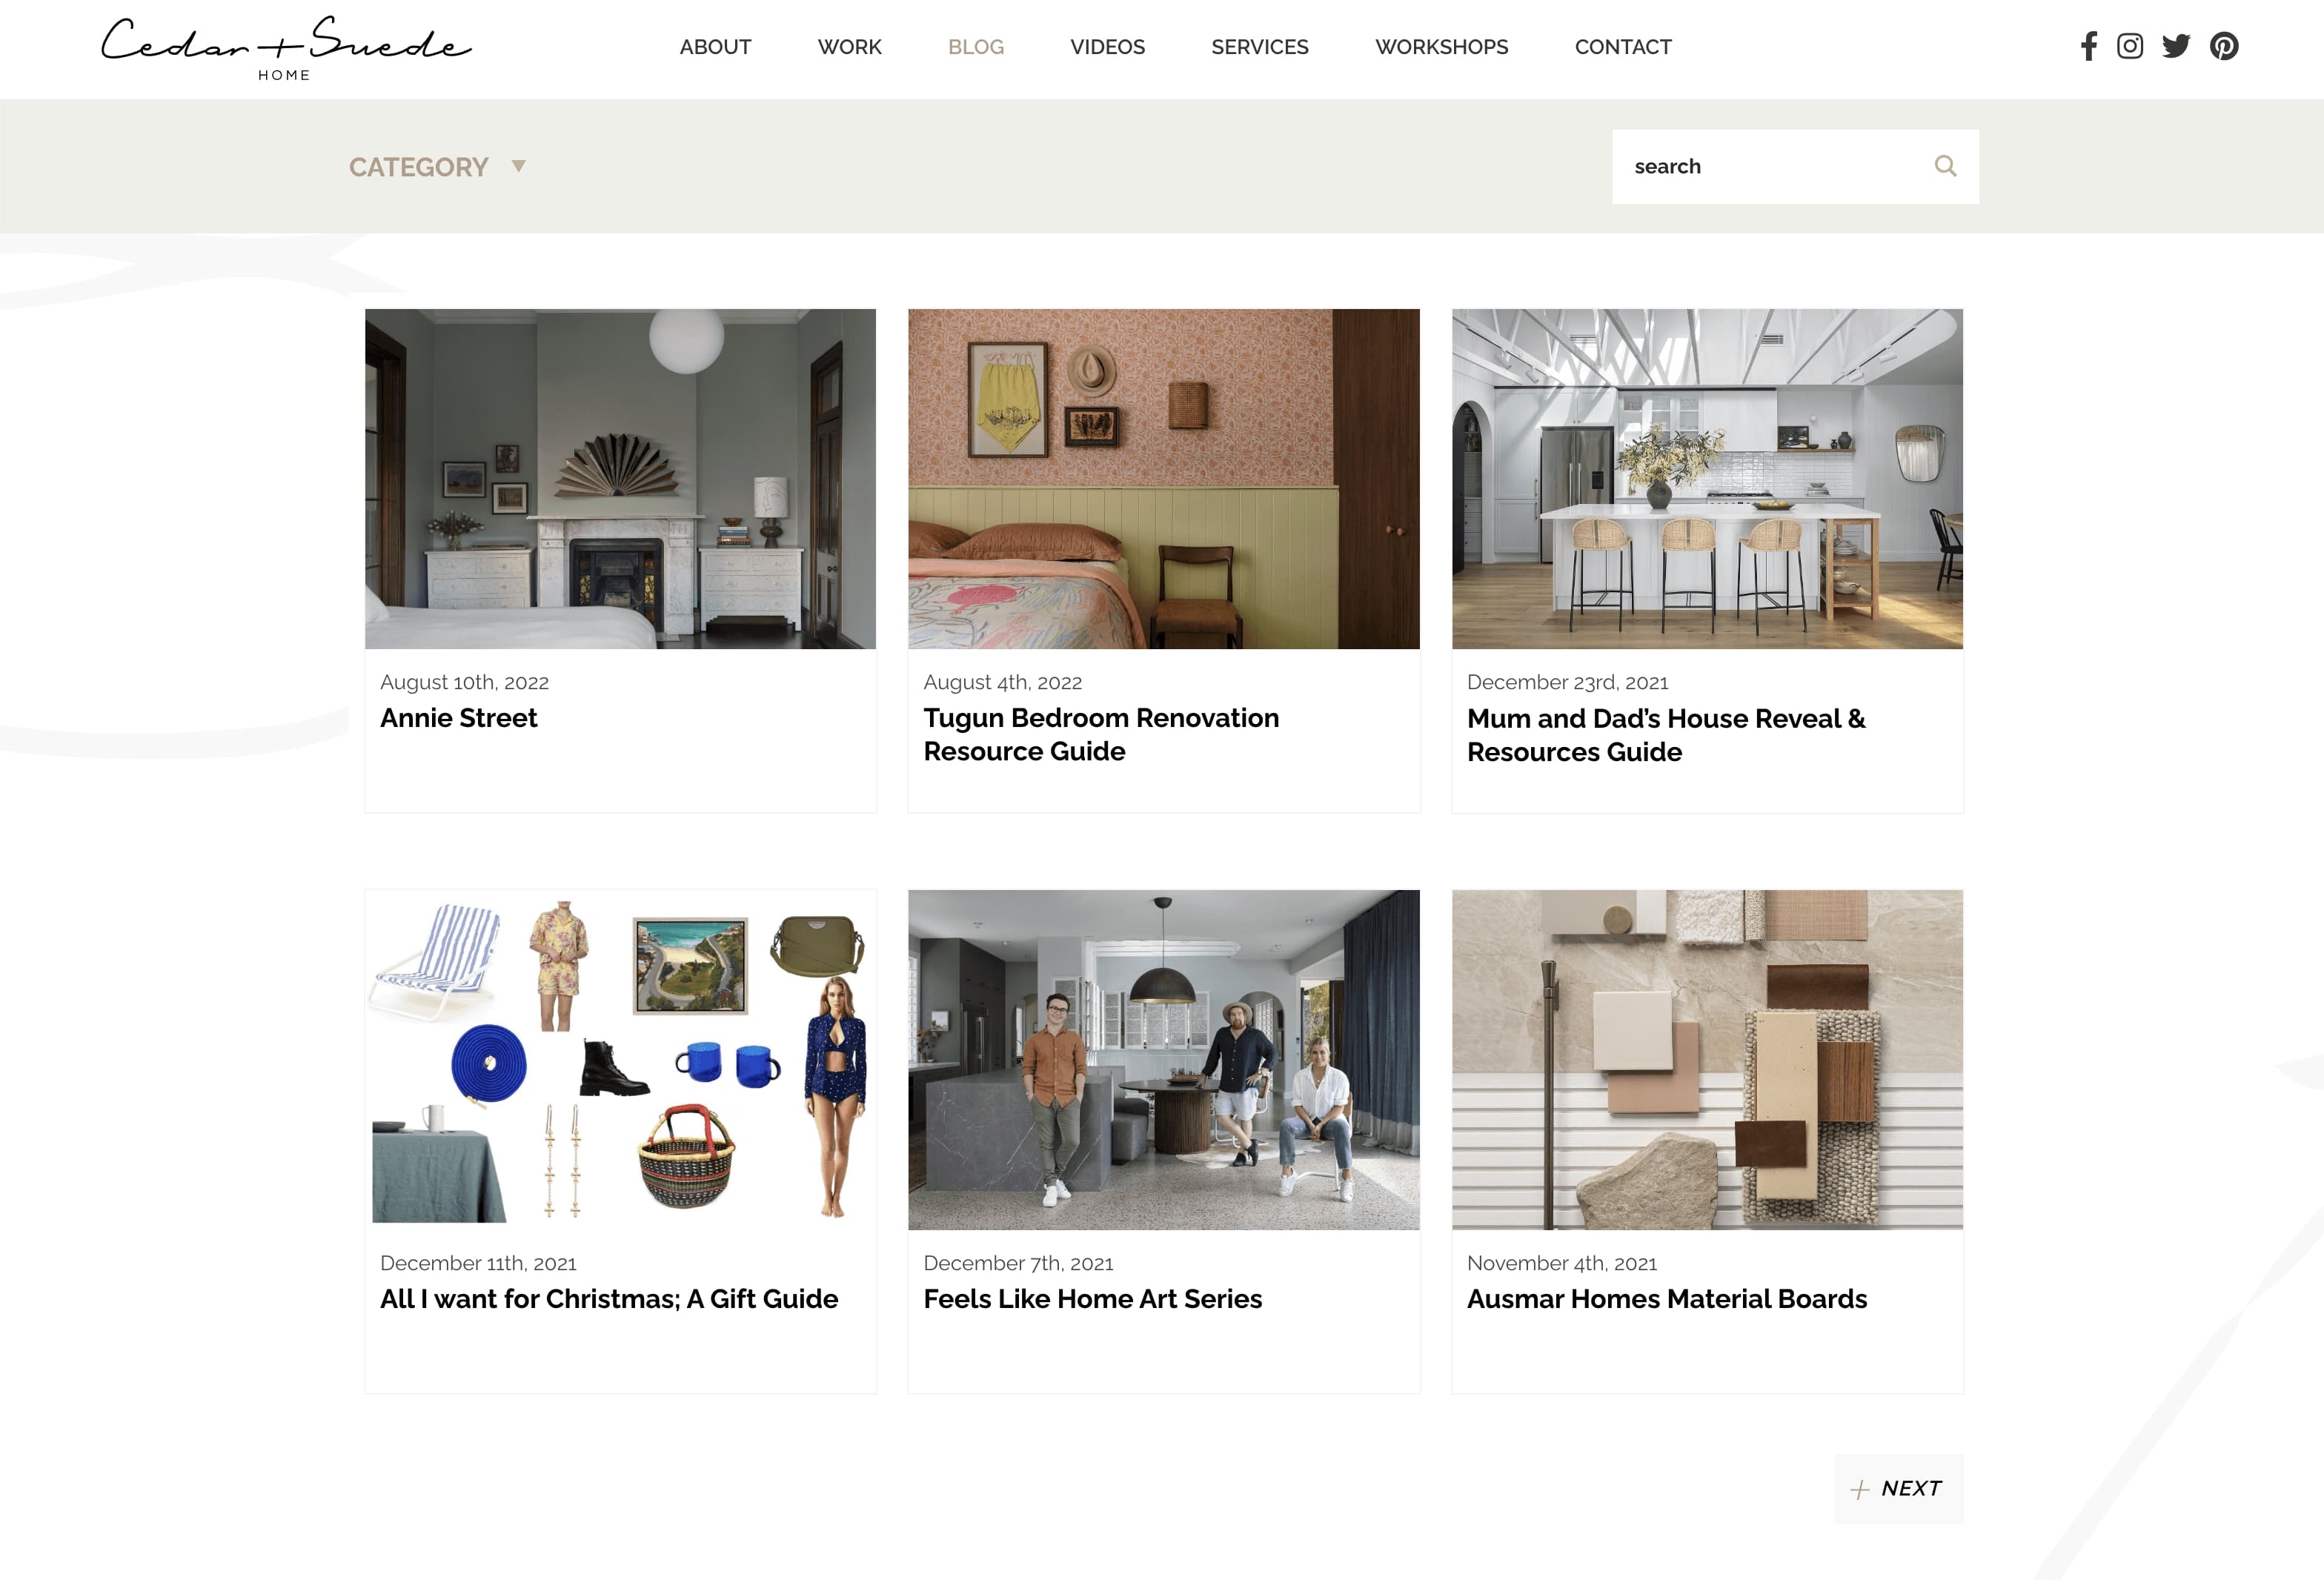Open the CATEGORY filter label
The width and height of the screenshot is (2324, 1580).
coord(418,167)
